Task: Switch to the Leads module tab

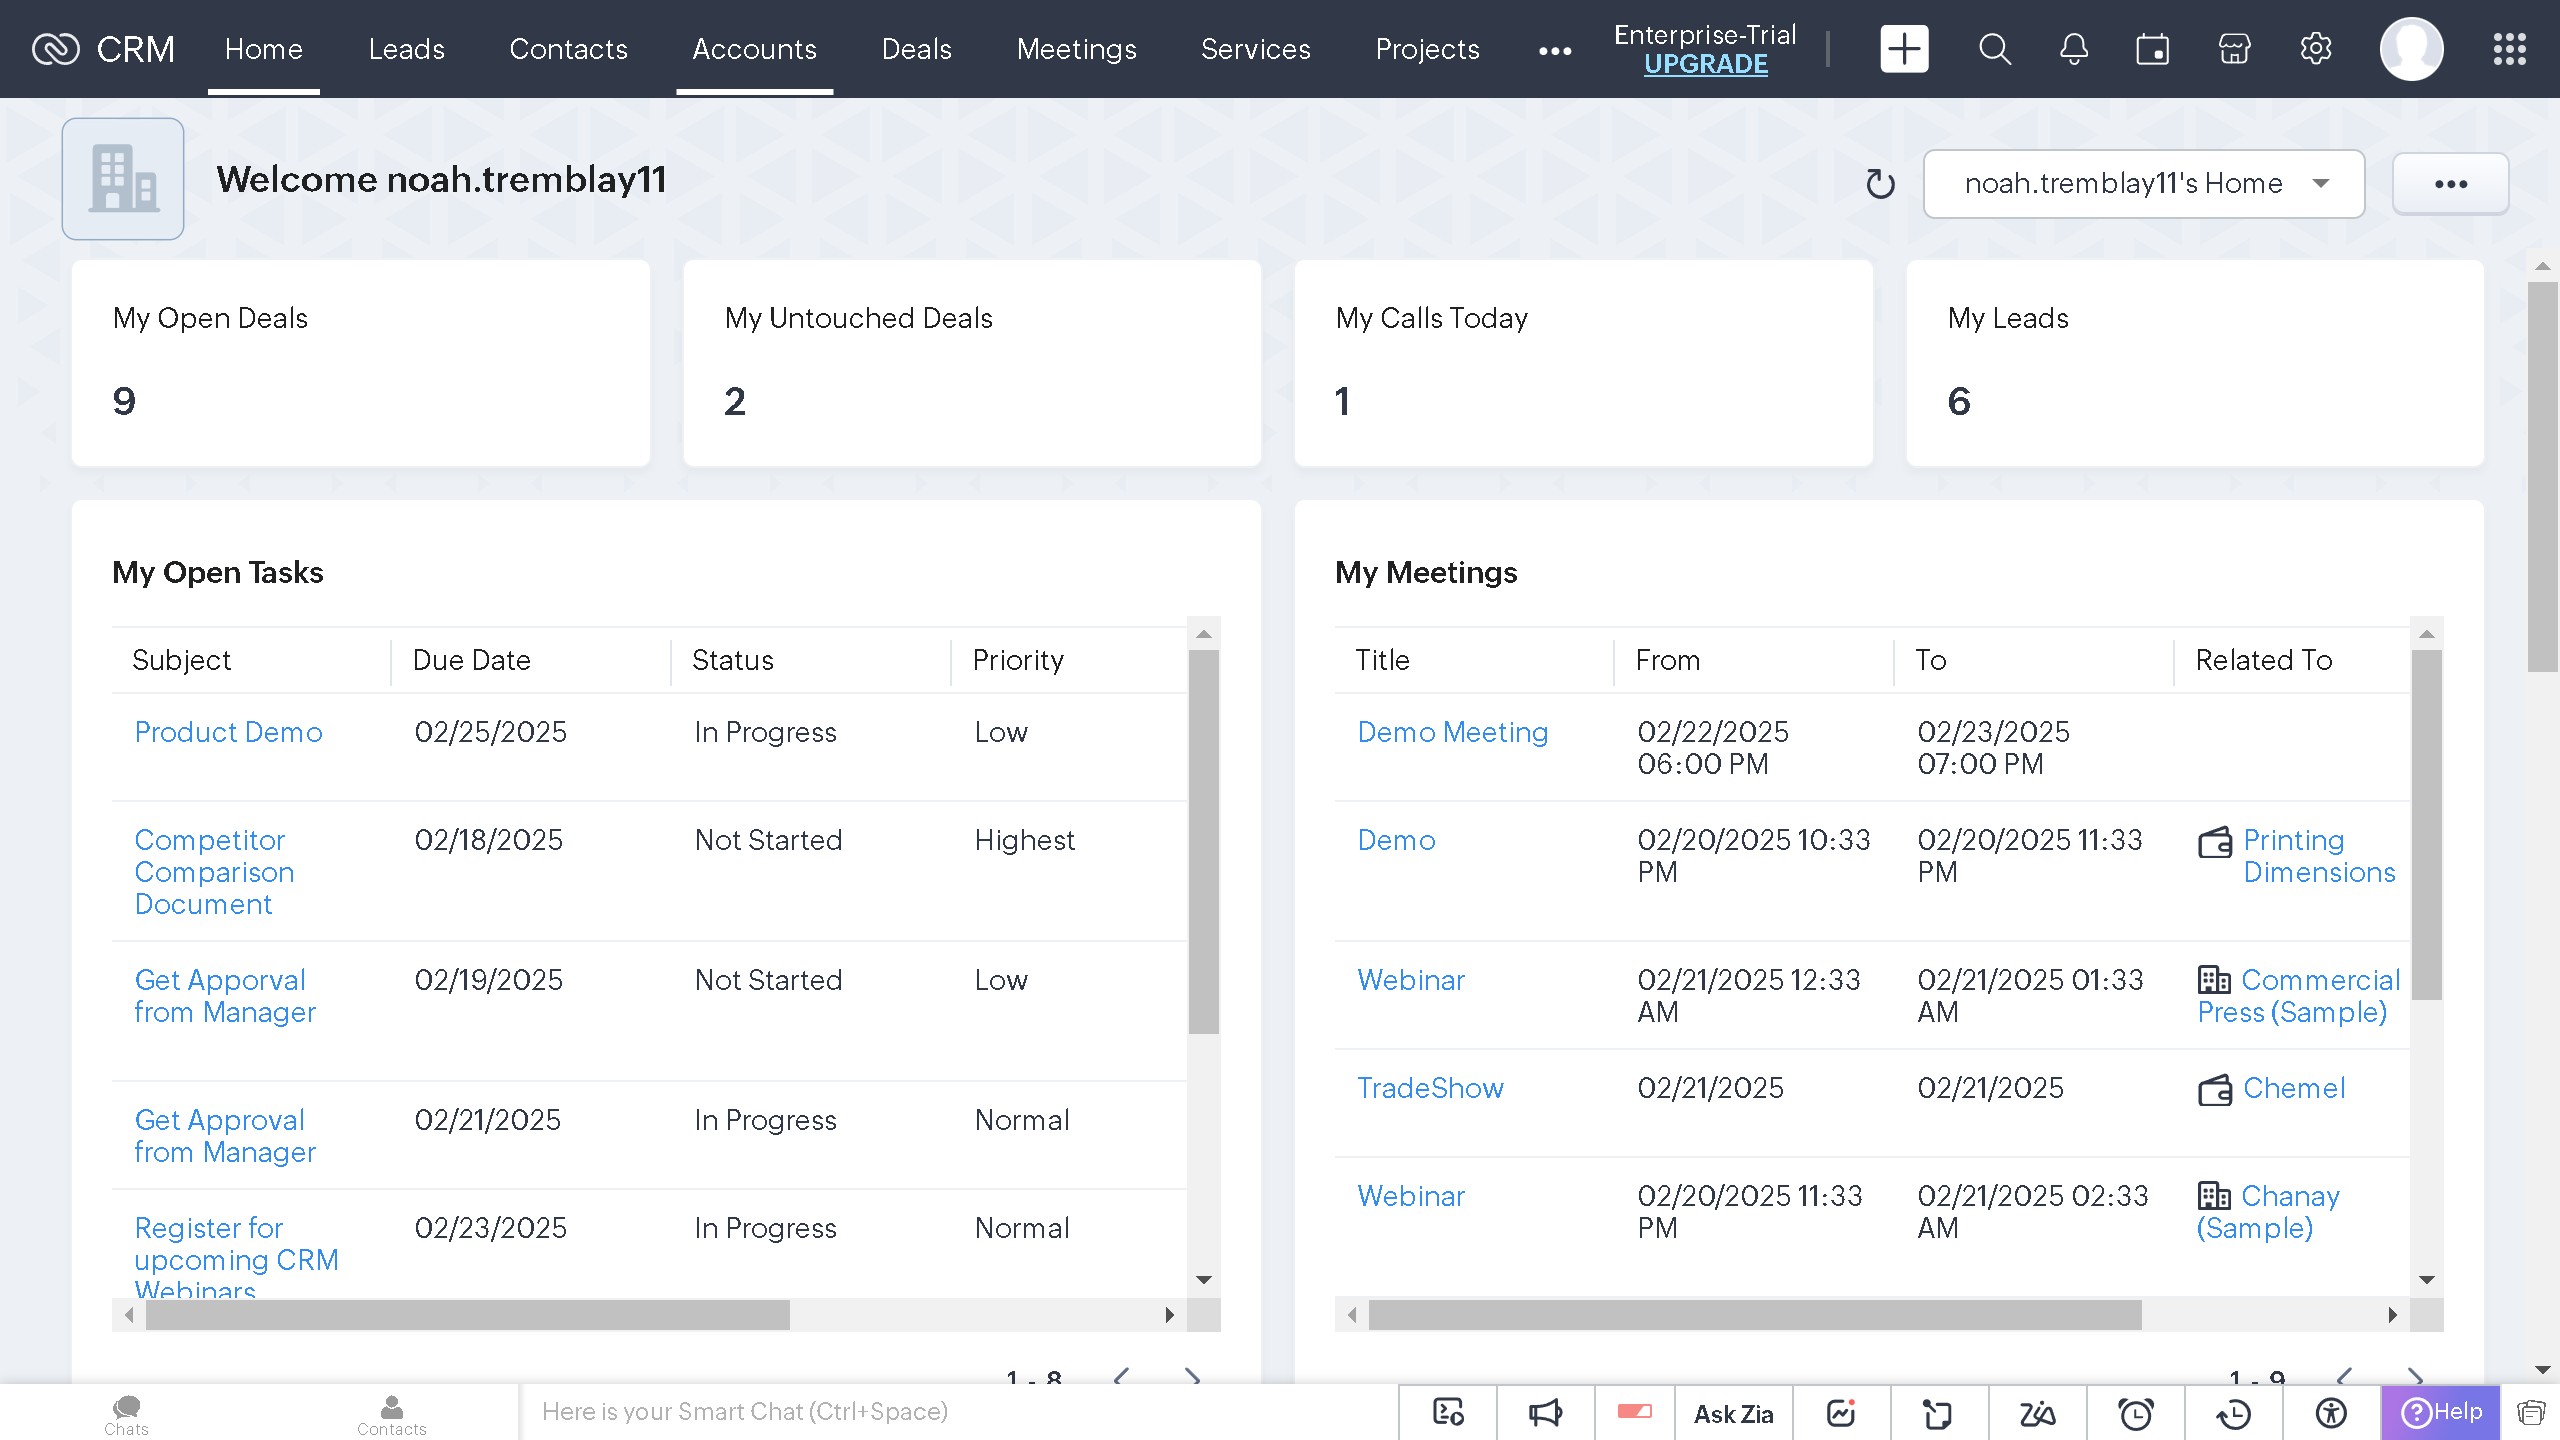Action: point(406,49)
